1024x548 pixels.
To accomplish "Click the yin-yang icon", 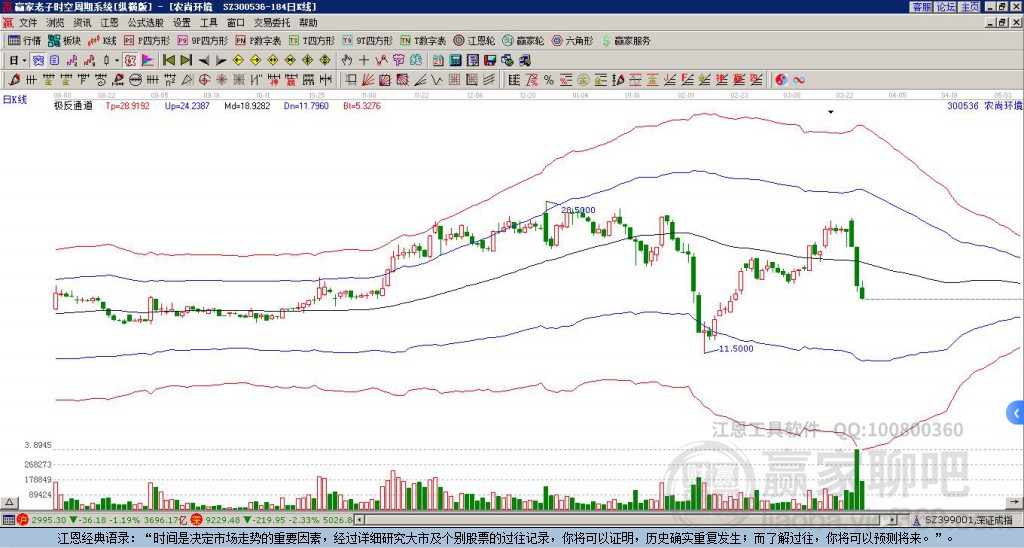I will click(781, 80).
